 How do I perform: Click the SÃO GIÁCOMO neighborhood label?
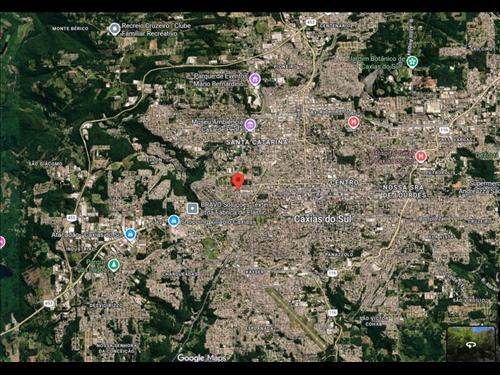(45, 164)
